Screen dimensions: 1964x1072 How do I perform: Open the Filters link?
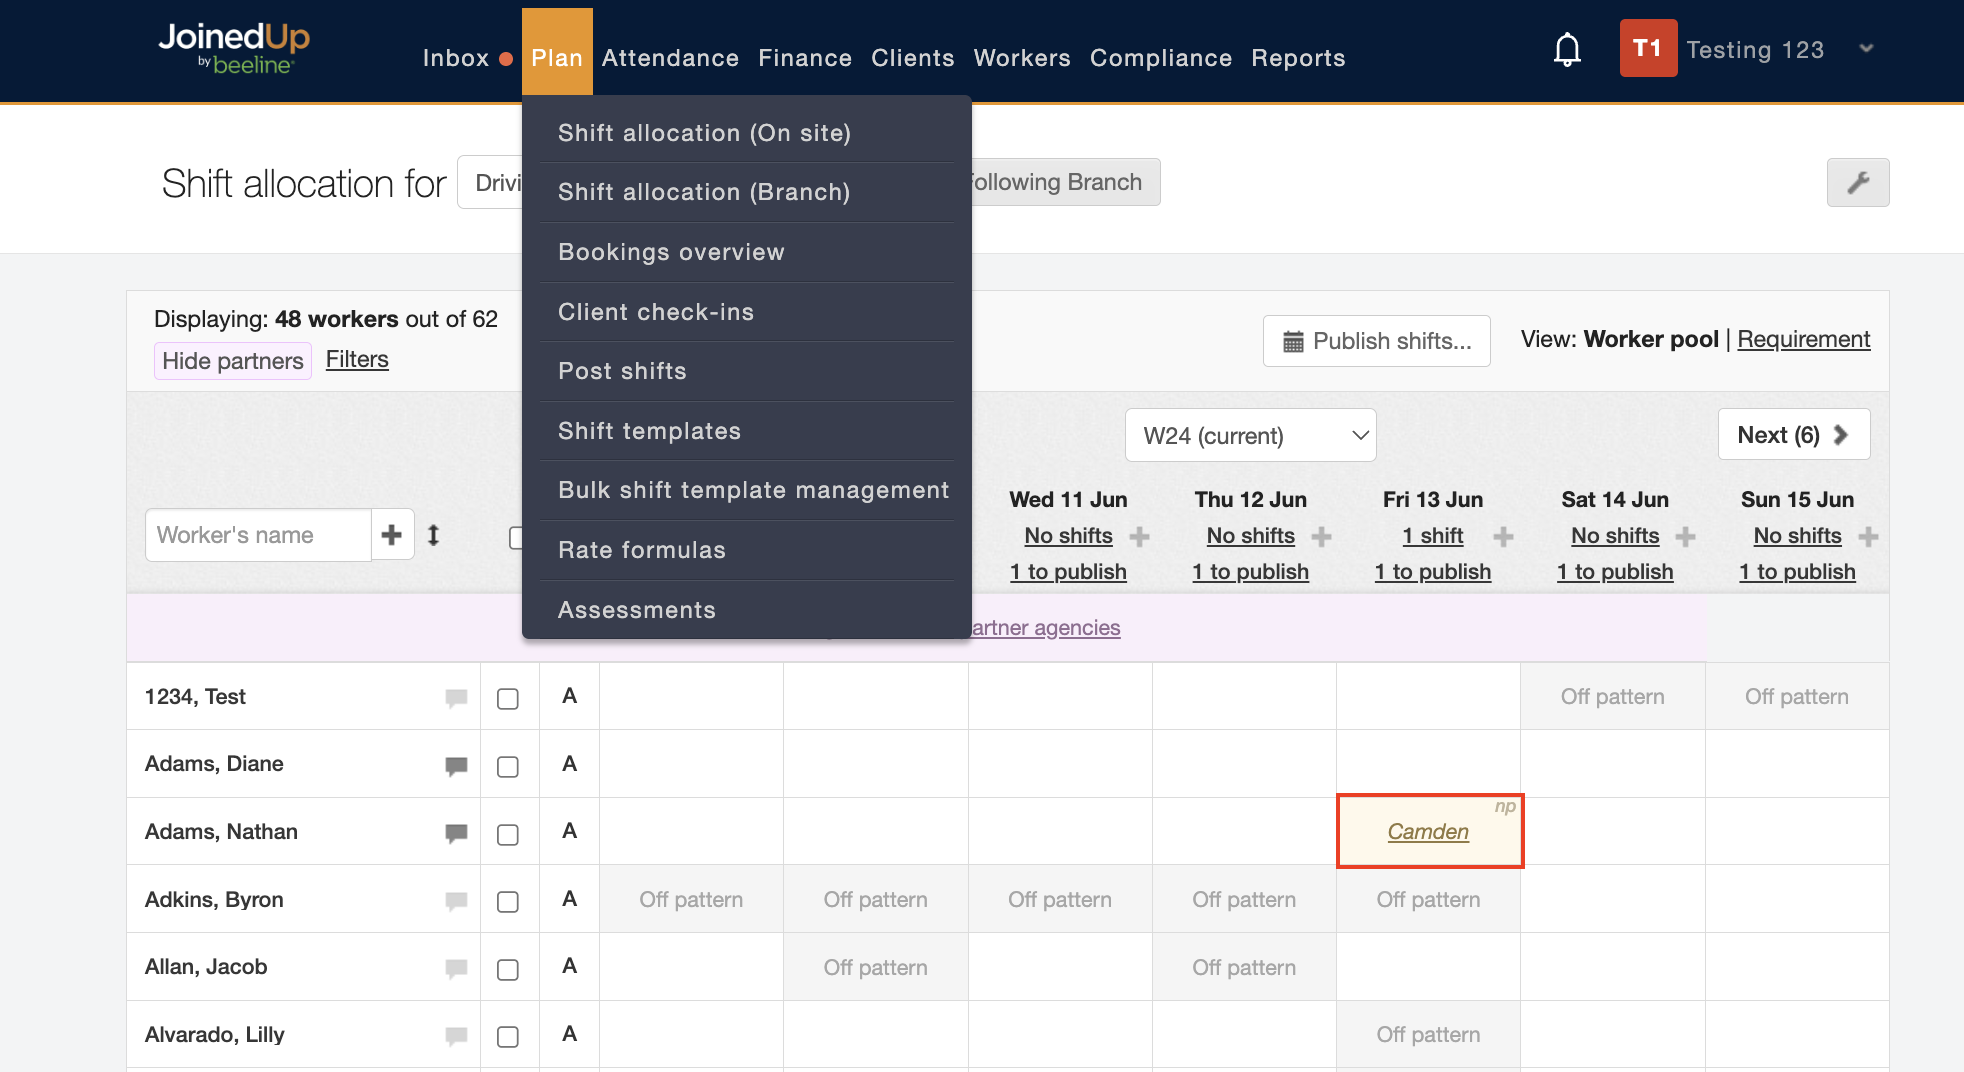pos(357,360)
